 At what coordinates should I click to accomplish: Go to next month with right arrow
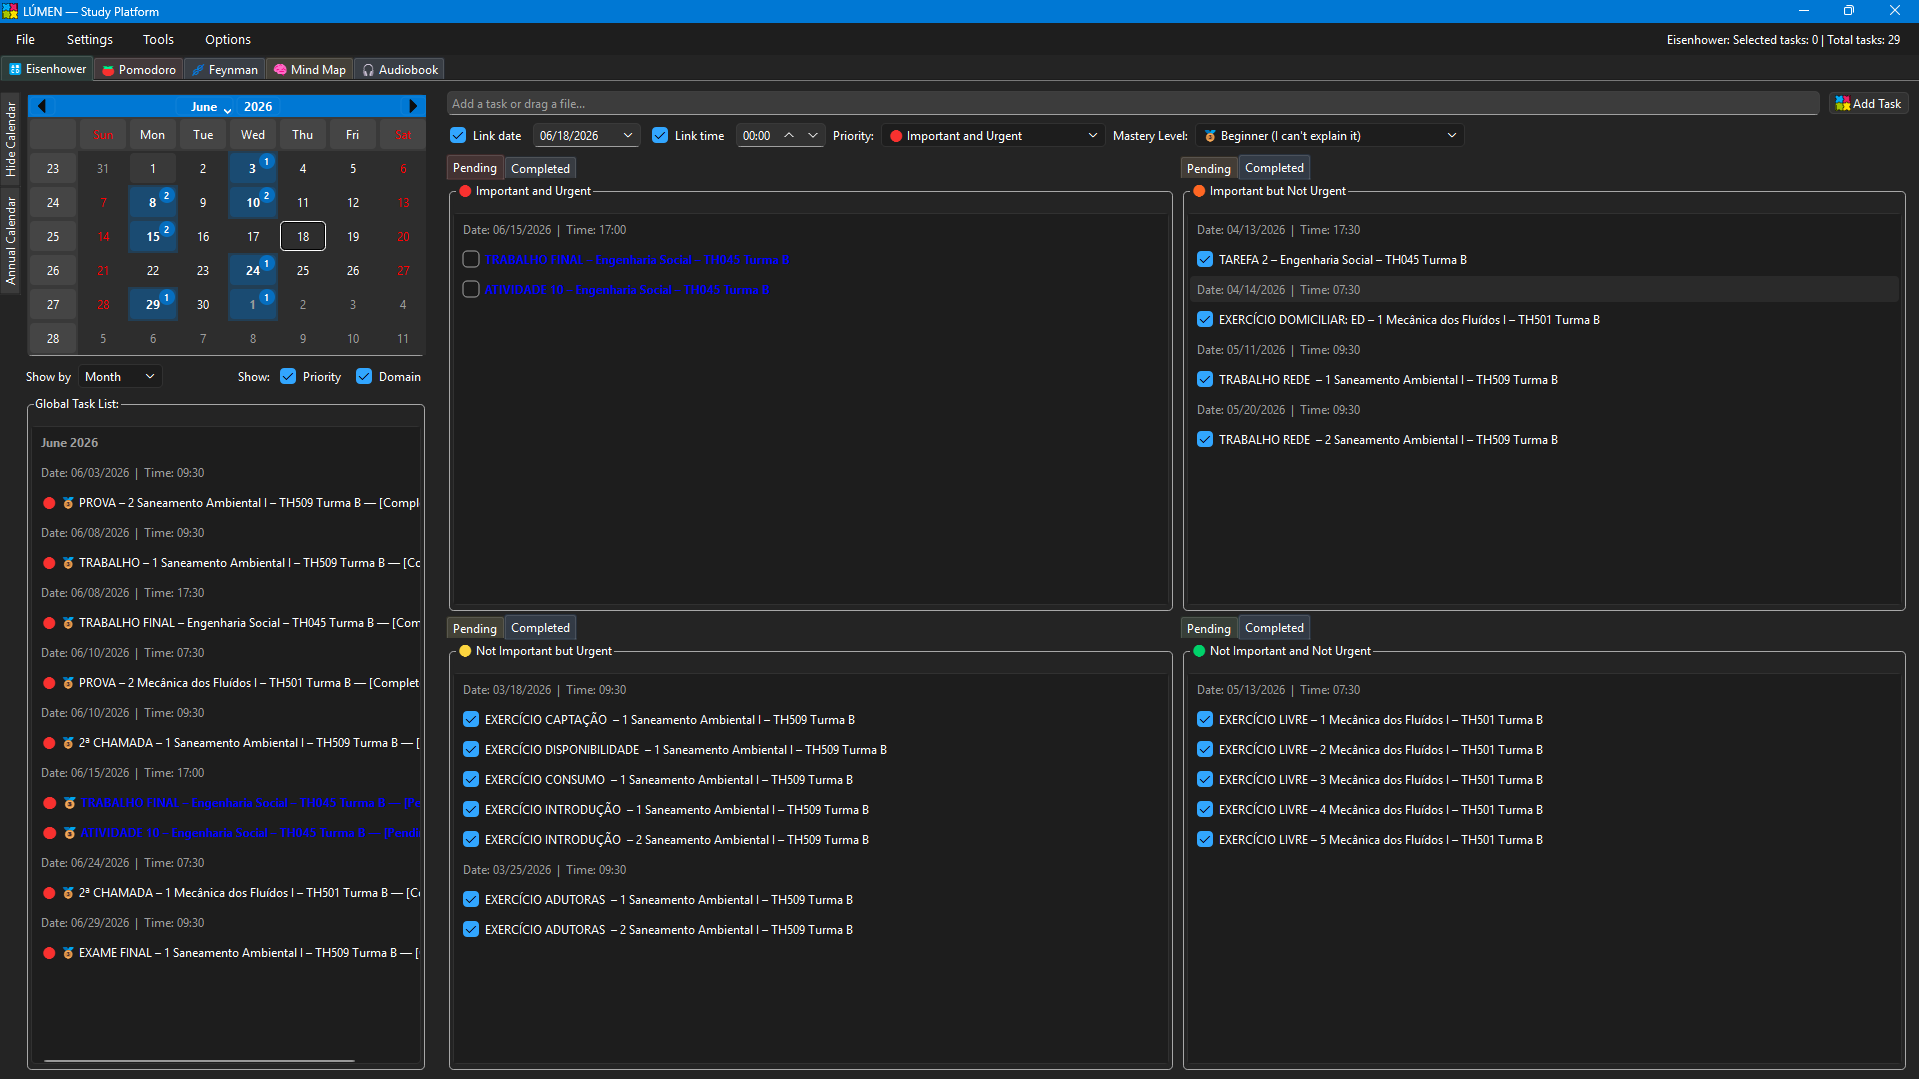[x=413, y=106]
